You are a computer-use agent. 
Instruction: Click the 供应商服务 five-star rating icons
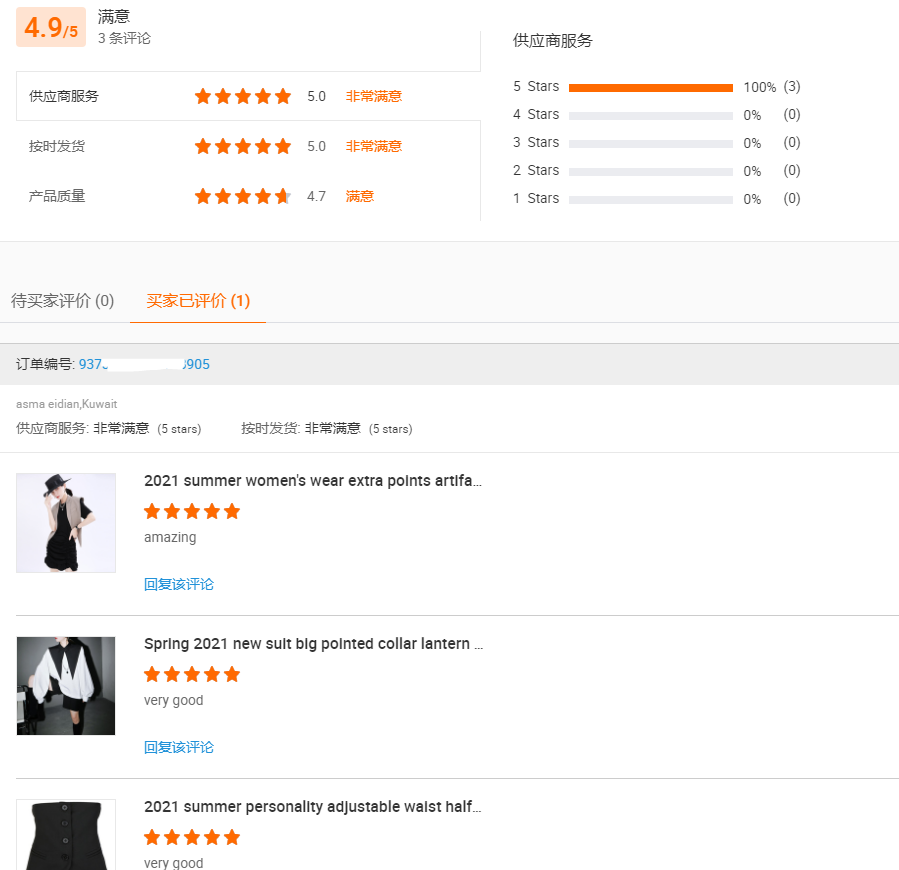pos(243,96)
